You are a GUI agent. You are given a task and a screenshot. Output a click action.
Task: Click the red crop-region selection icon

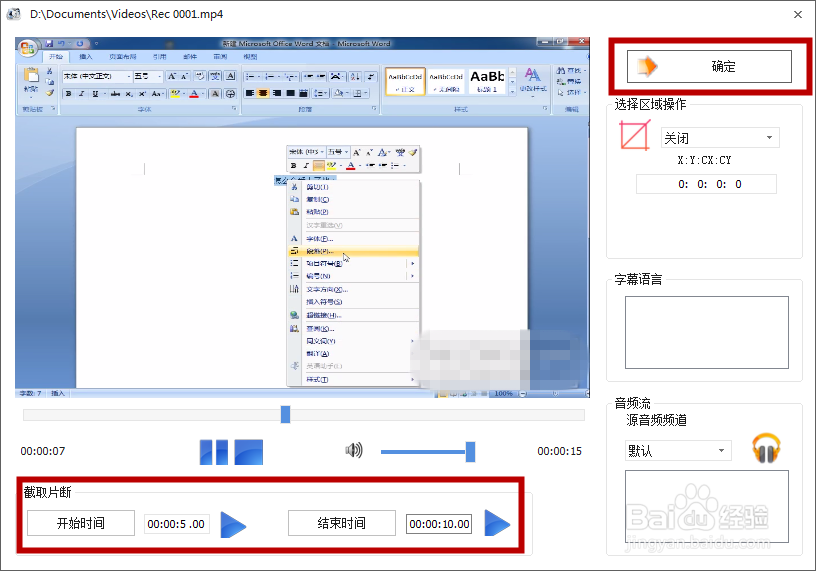635,135
